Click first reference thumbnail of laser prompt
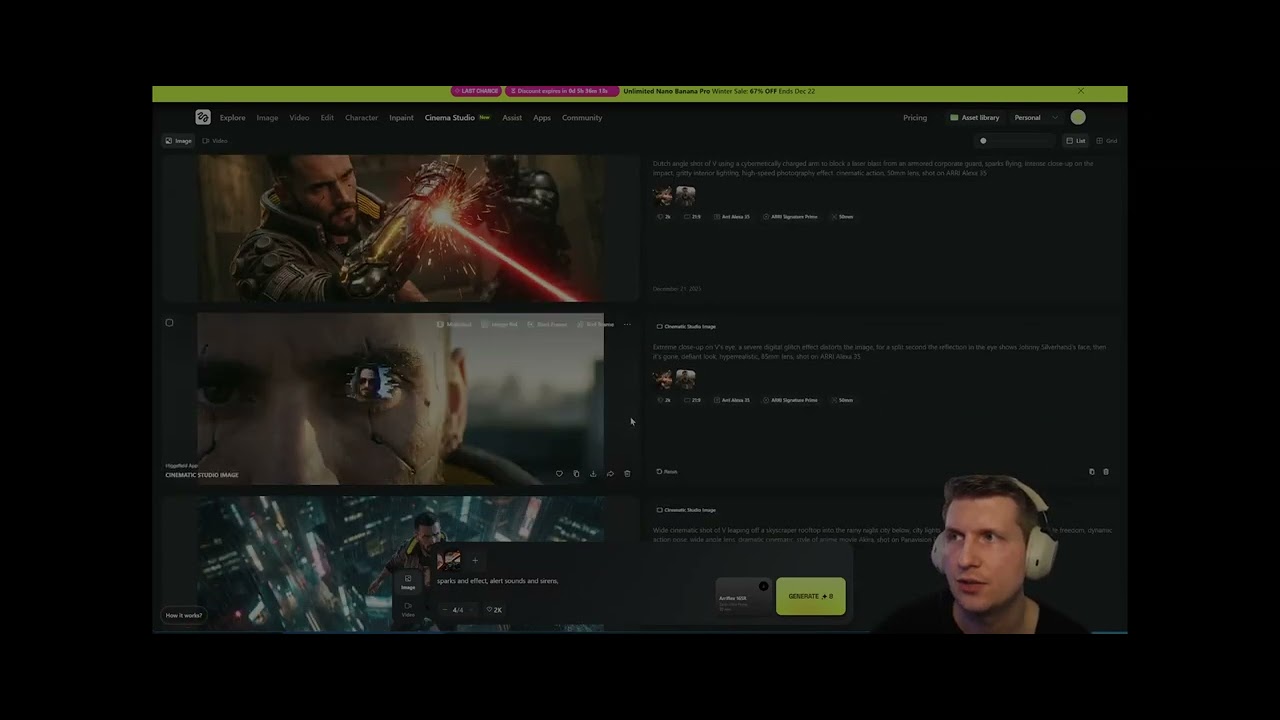 pos(663,196)
